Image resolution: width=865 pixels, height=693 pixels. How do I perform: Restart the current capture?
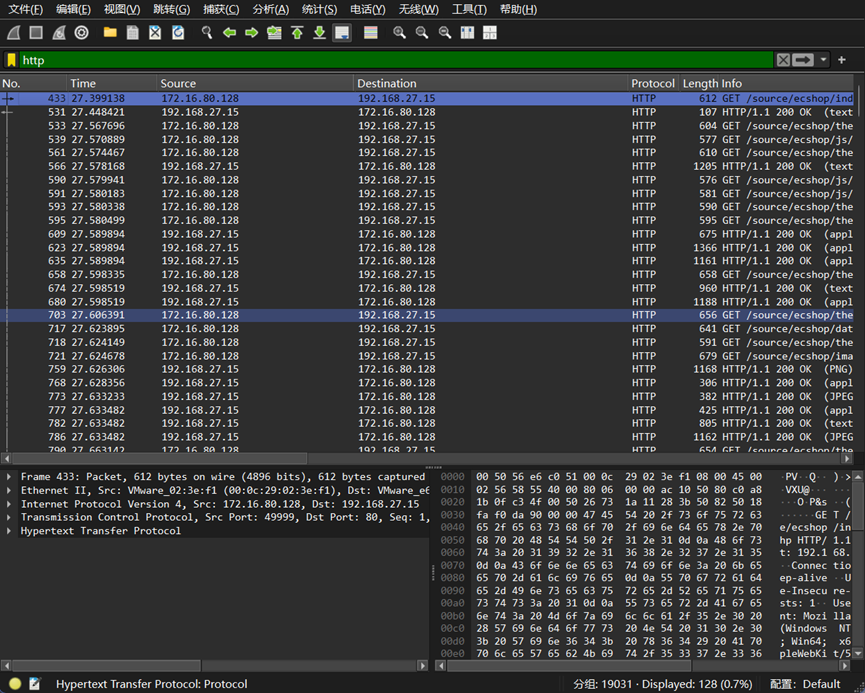click(x=57, y=32)
